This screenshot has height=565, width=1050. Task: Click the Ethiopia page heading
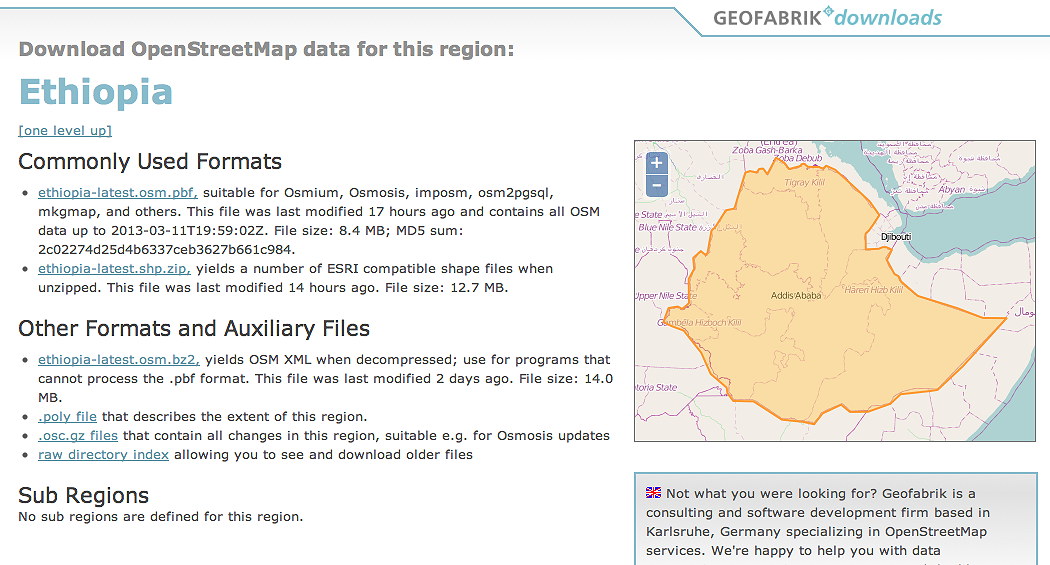point(96,92)
